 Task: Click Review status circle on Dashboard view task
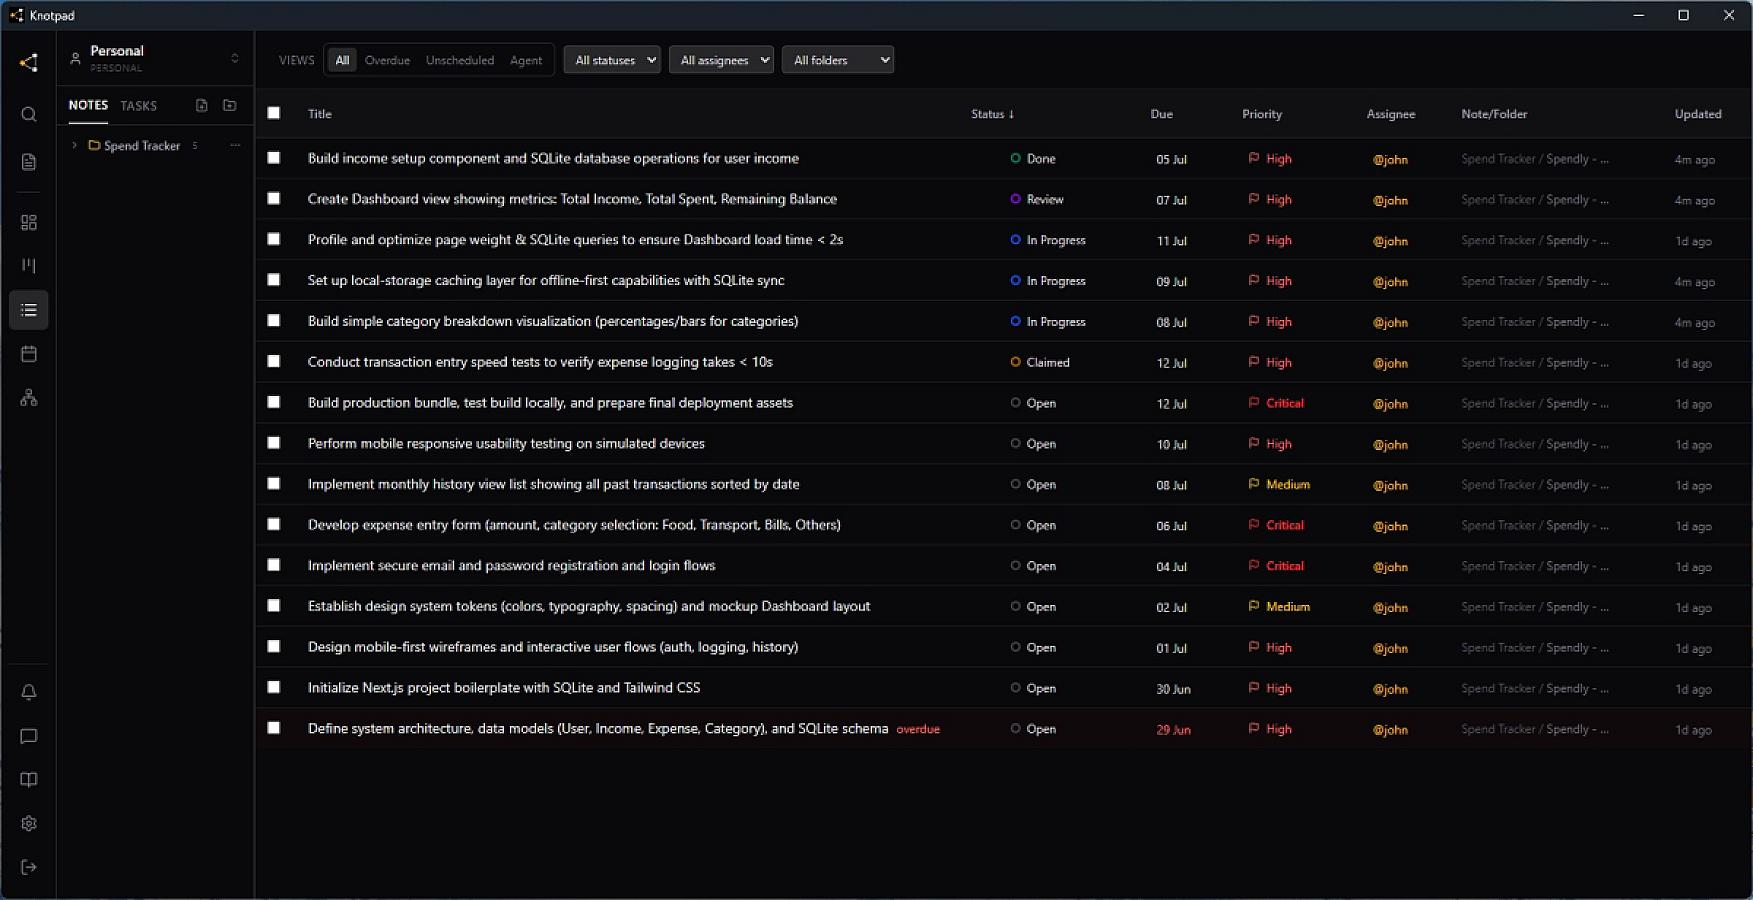[1016, 199]
